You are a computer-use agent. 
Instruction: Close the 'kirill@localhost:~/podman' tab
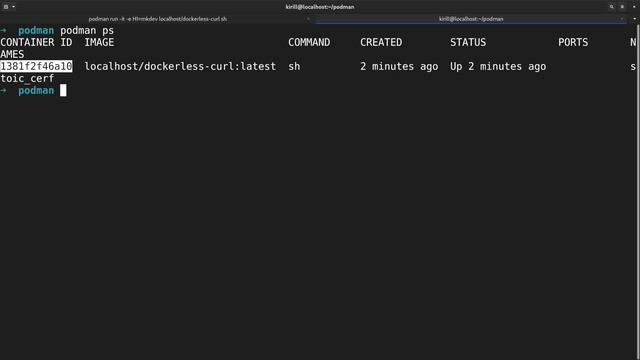pos(622,19)
